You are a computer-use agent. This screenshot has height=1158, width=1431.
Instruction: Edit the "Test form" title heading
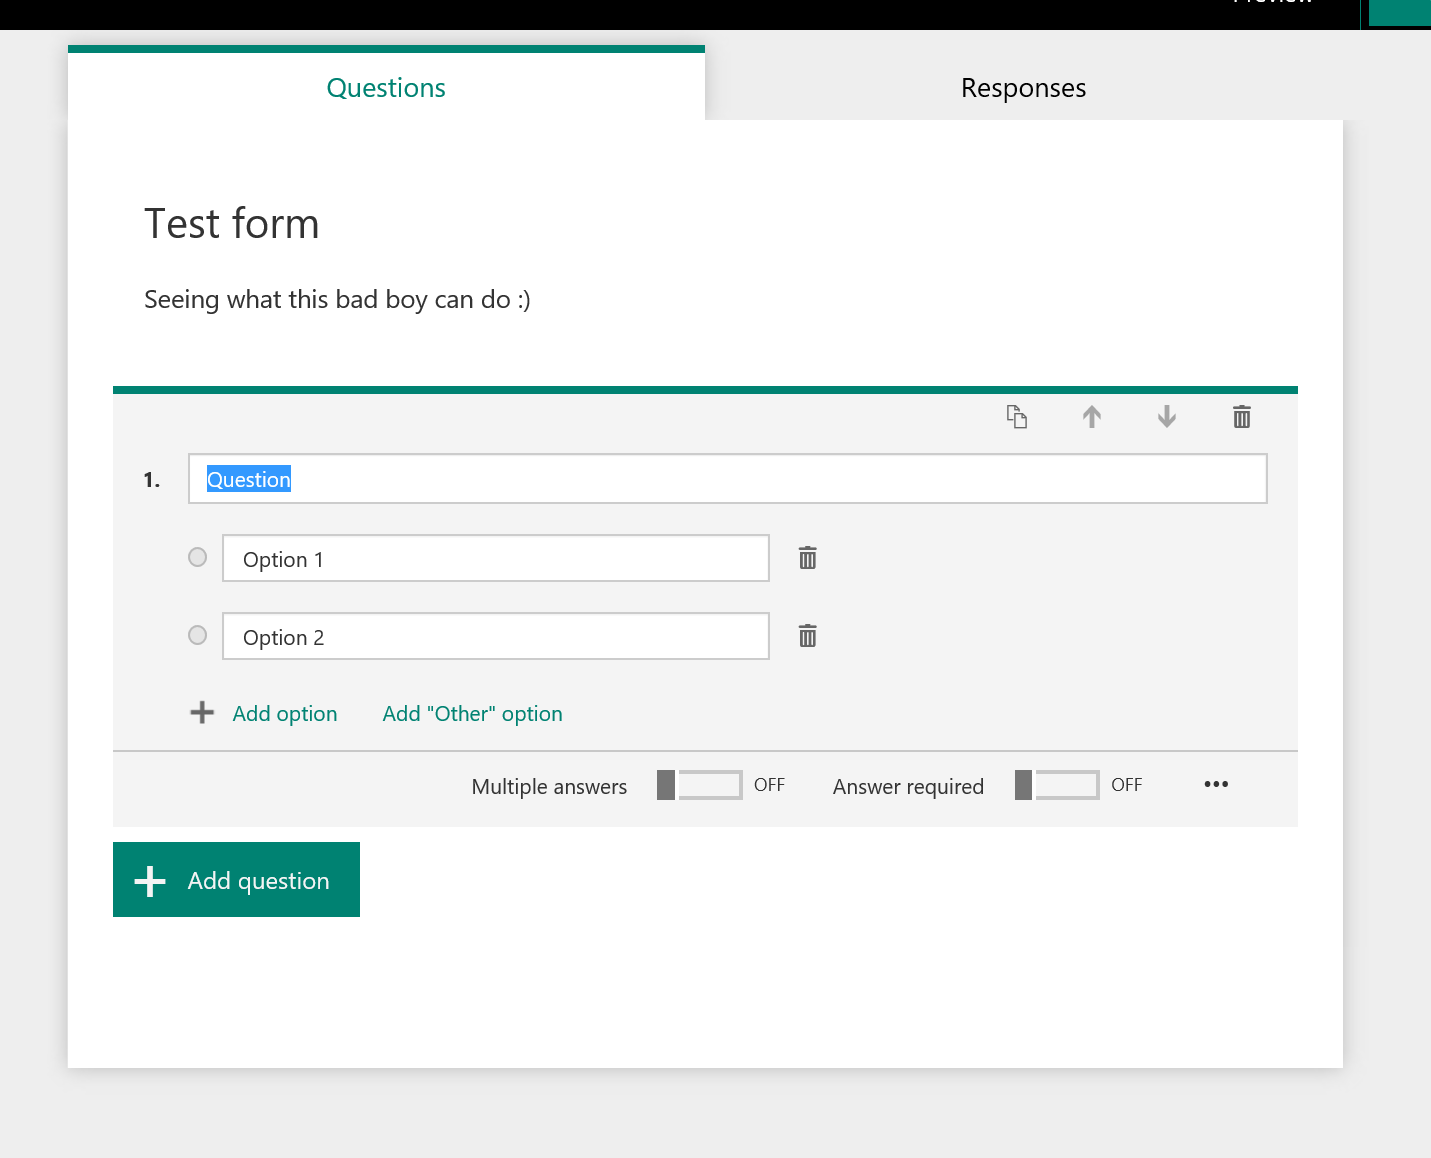point(232,224)
